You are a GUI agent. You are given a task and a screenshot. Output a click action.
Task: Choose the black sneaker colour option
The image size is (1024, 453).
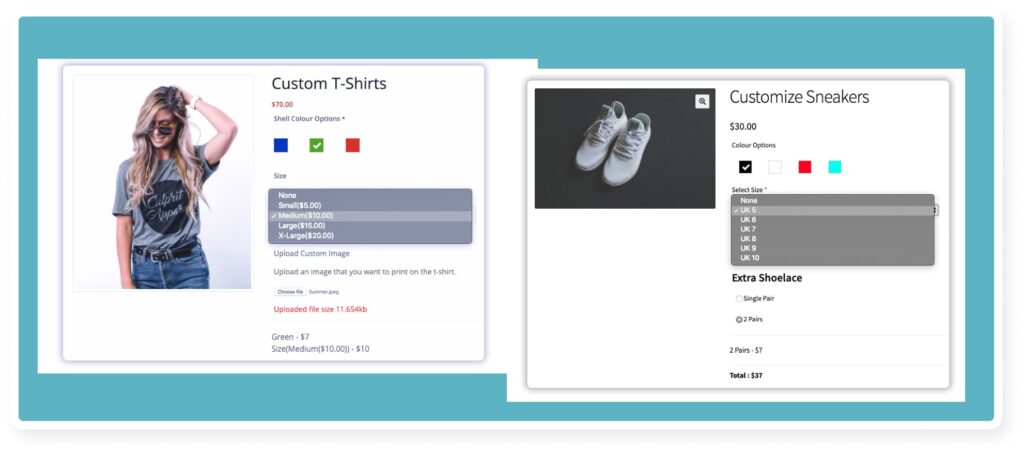(745, 167)
